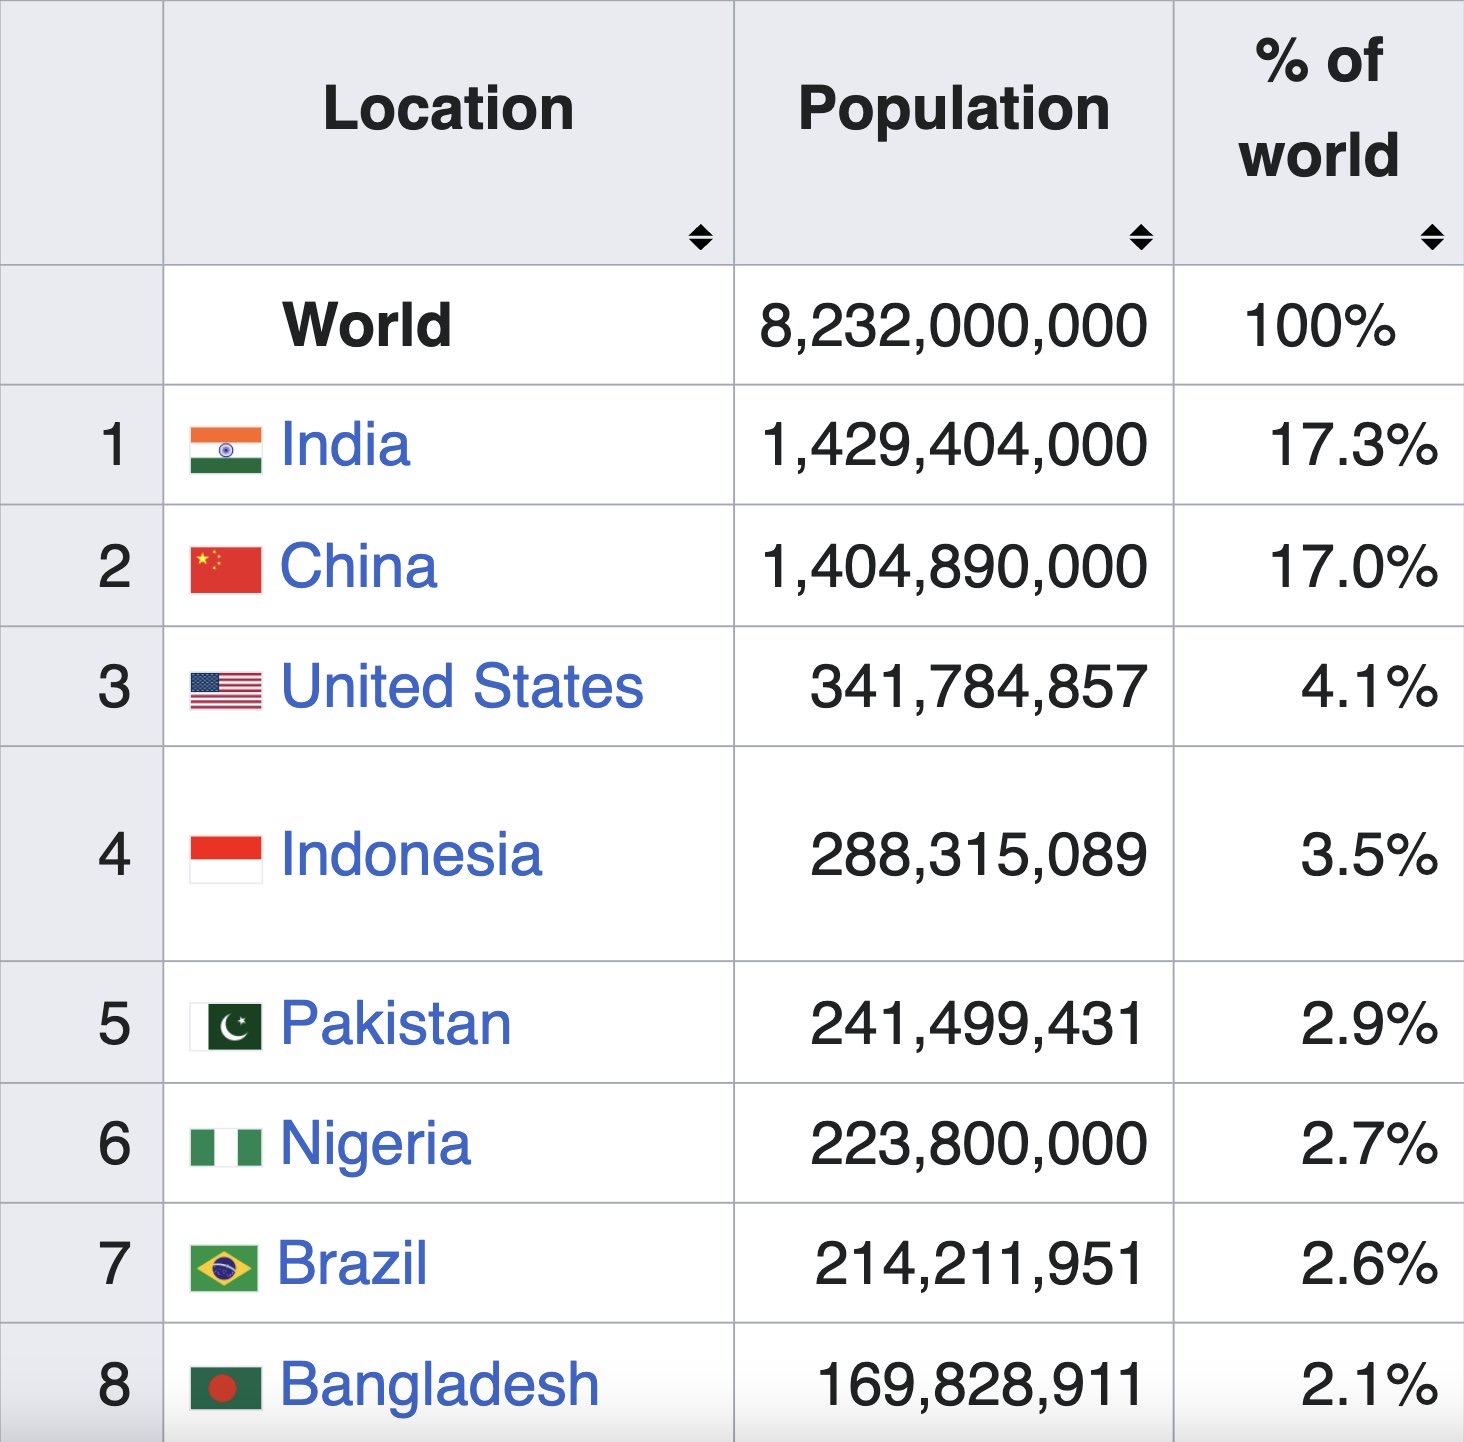Click the Nigeria flag icon
Image resolution: width=1464 pixels, height=1442 pixels.
[x=226, y=1148]
